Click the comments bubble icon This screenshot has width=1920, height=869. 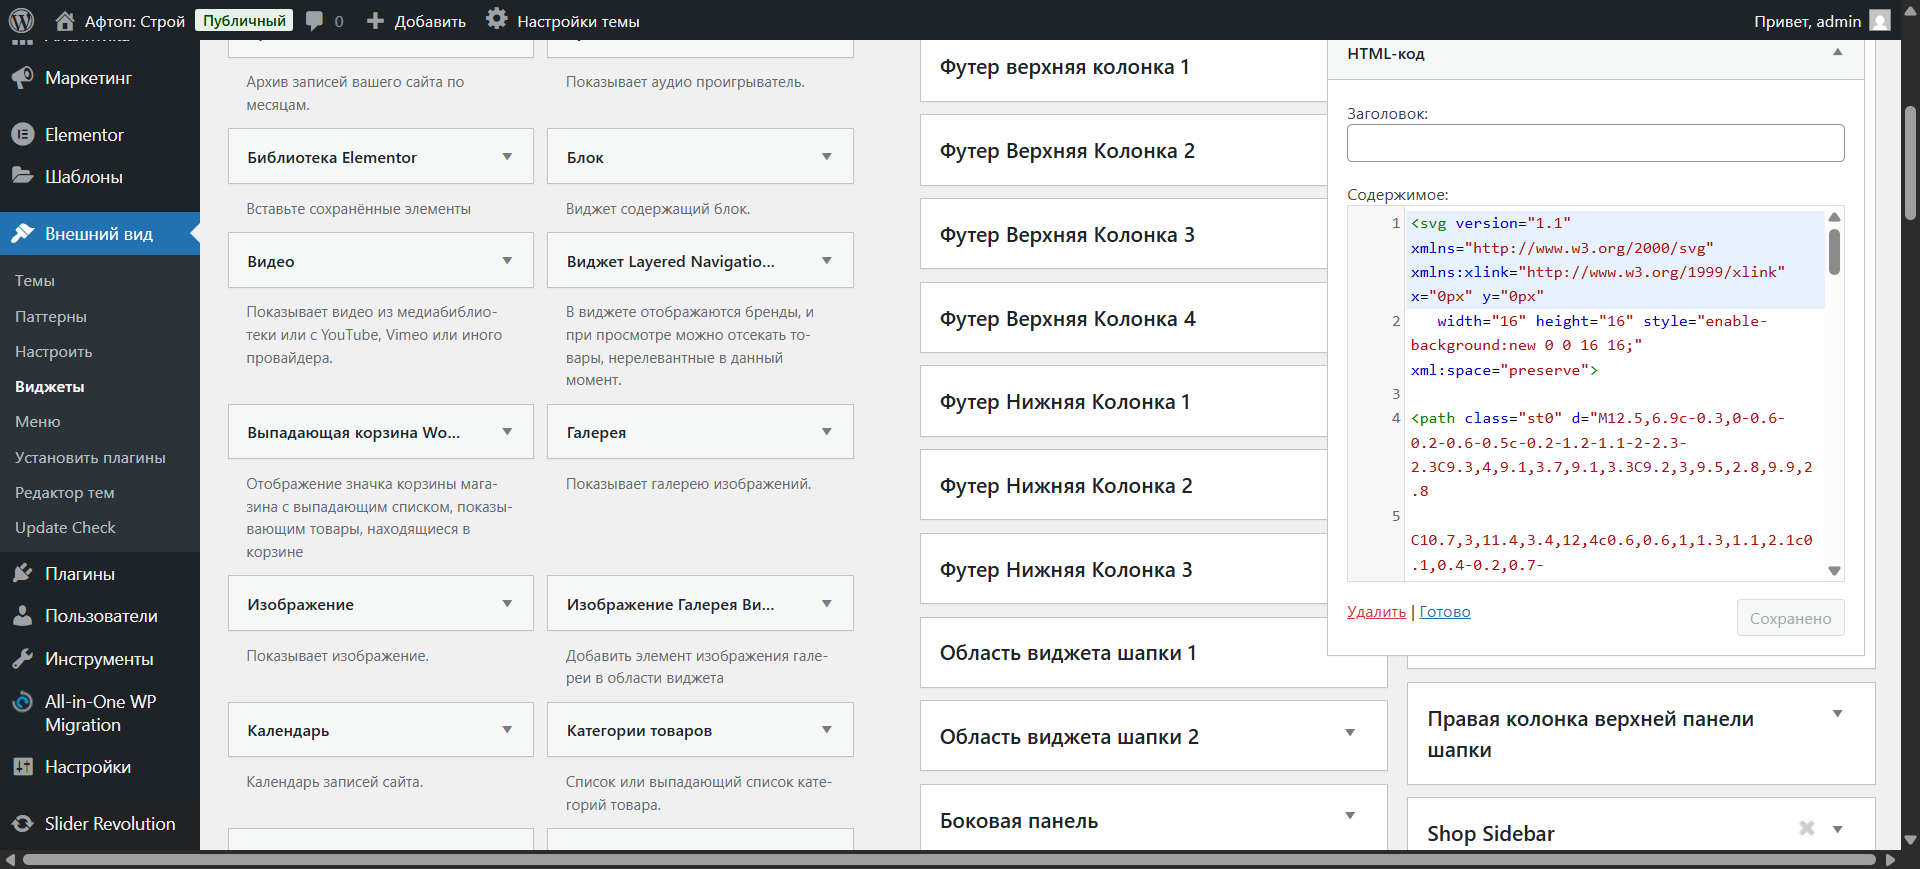click(x=315, y=21)
